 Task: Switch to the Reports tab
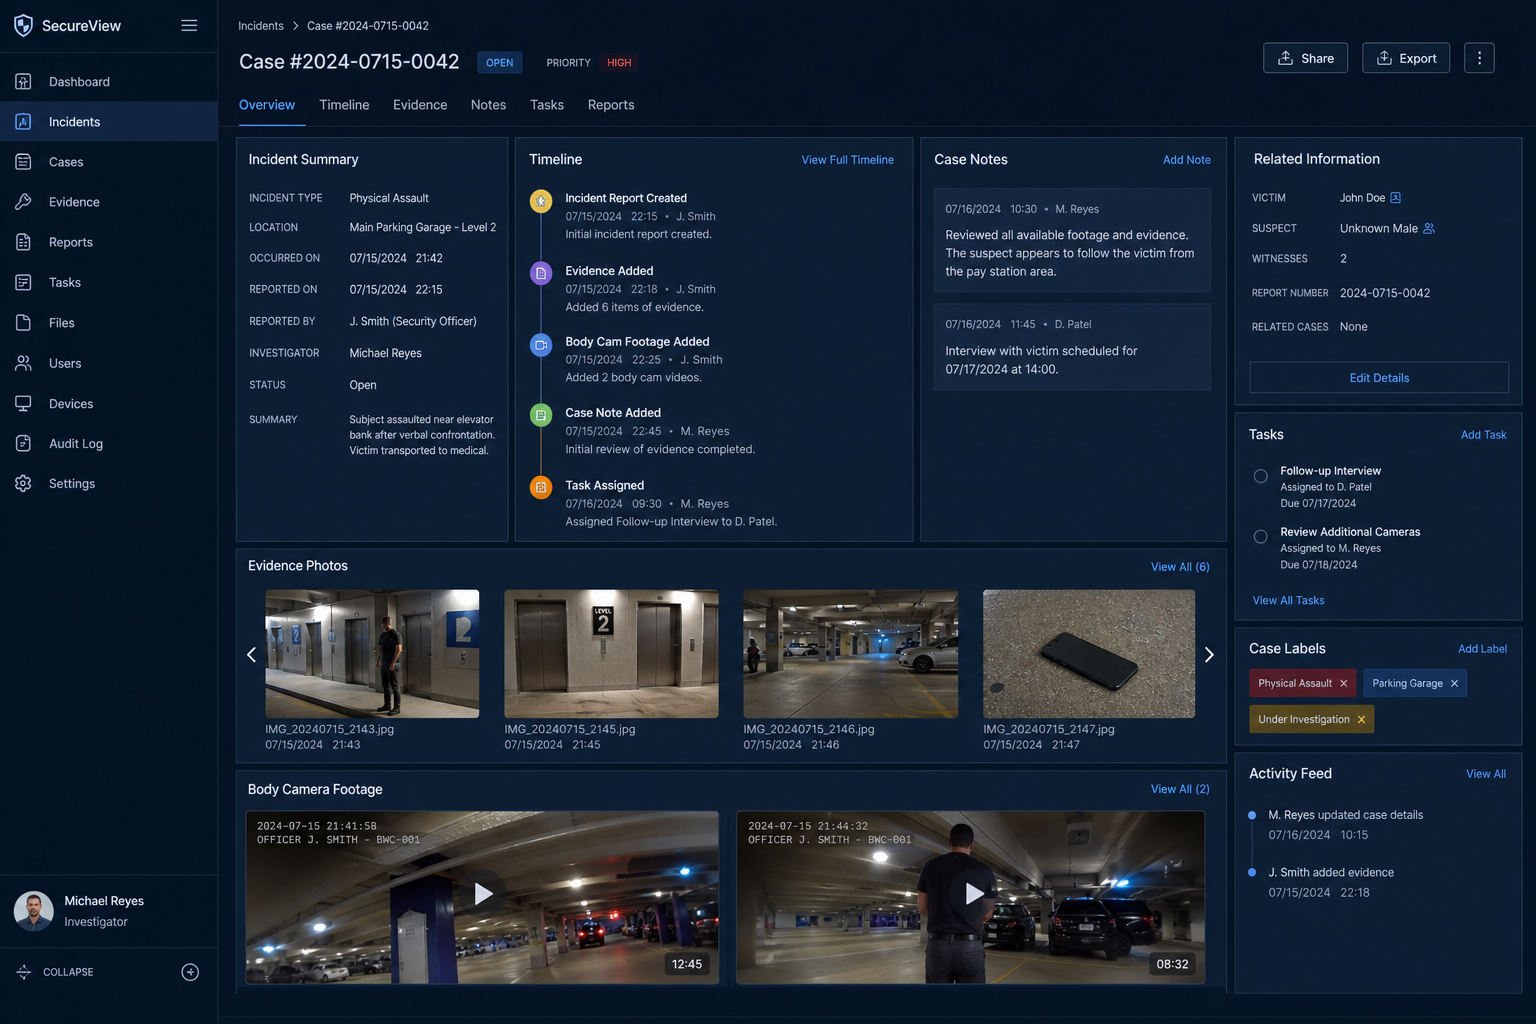tap(611, 105)
